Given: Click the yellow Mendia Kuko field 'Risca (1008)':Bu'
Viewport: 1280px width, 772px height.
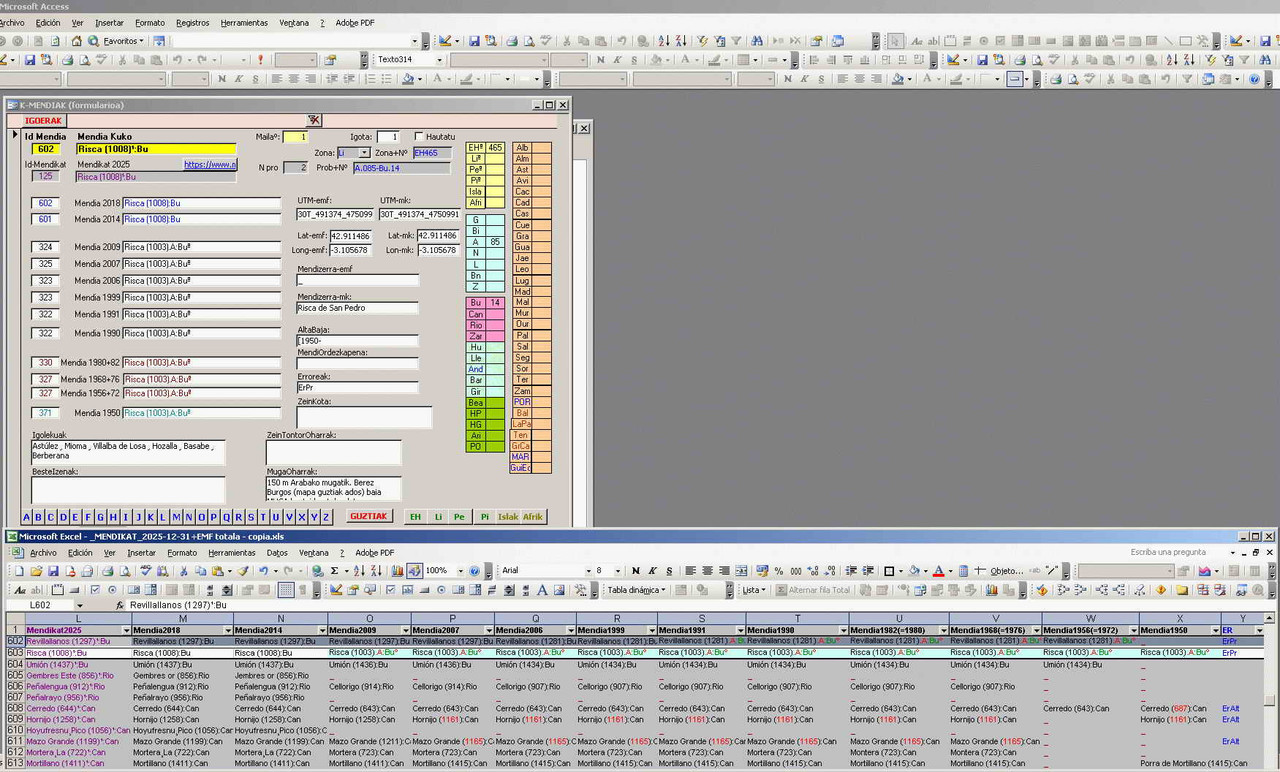Looking at the screenshot, I should 156,149.
